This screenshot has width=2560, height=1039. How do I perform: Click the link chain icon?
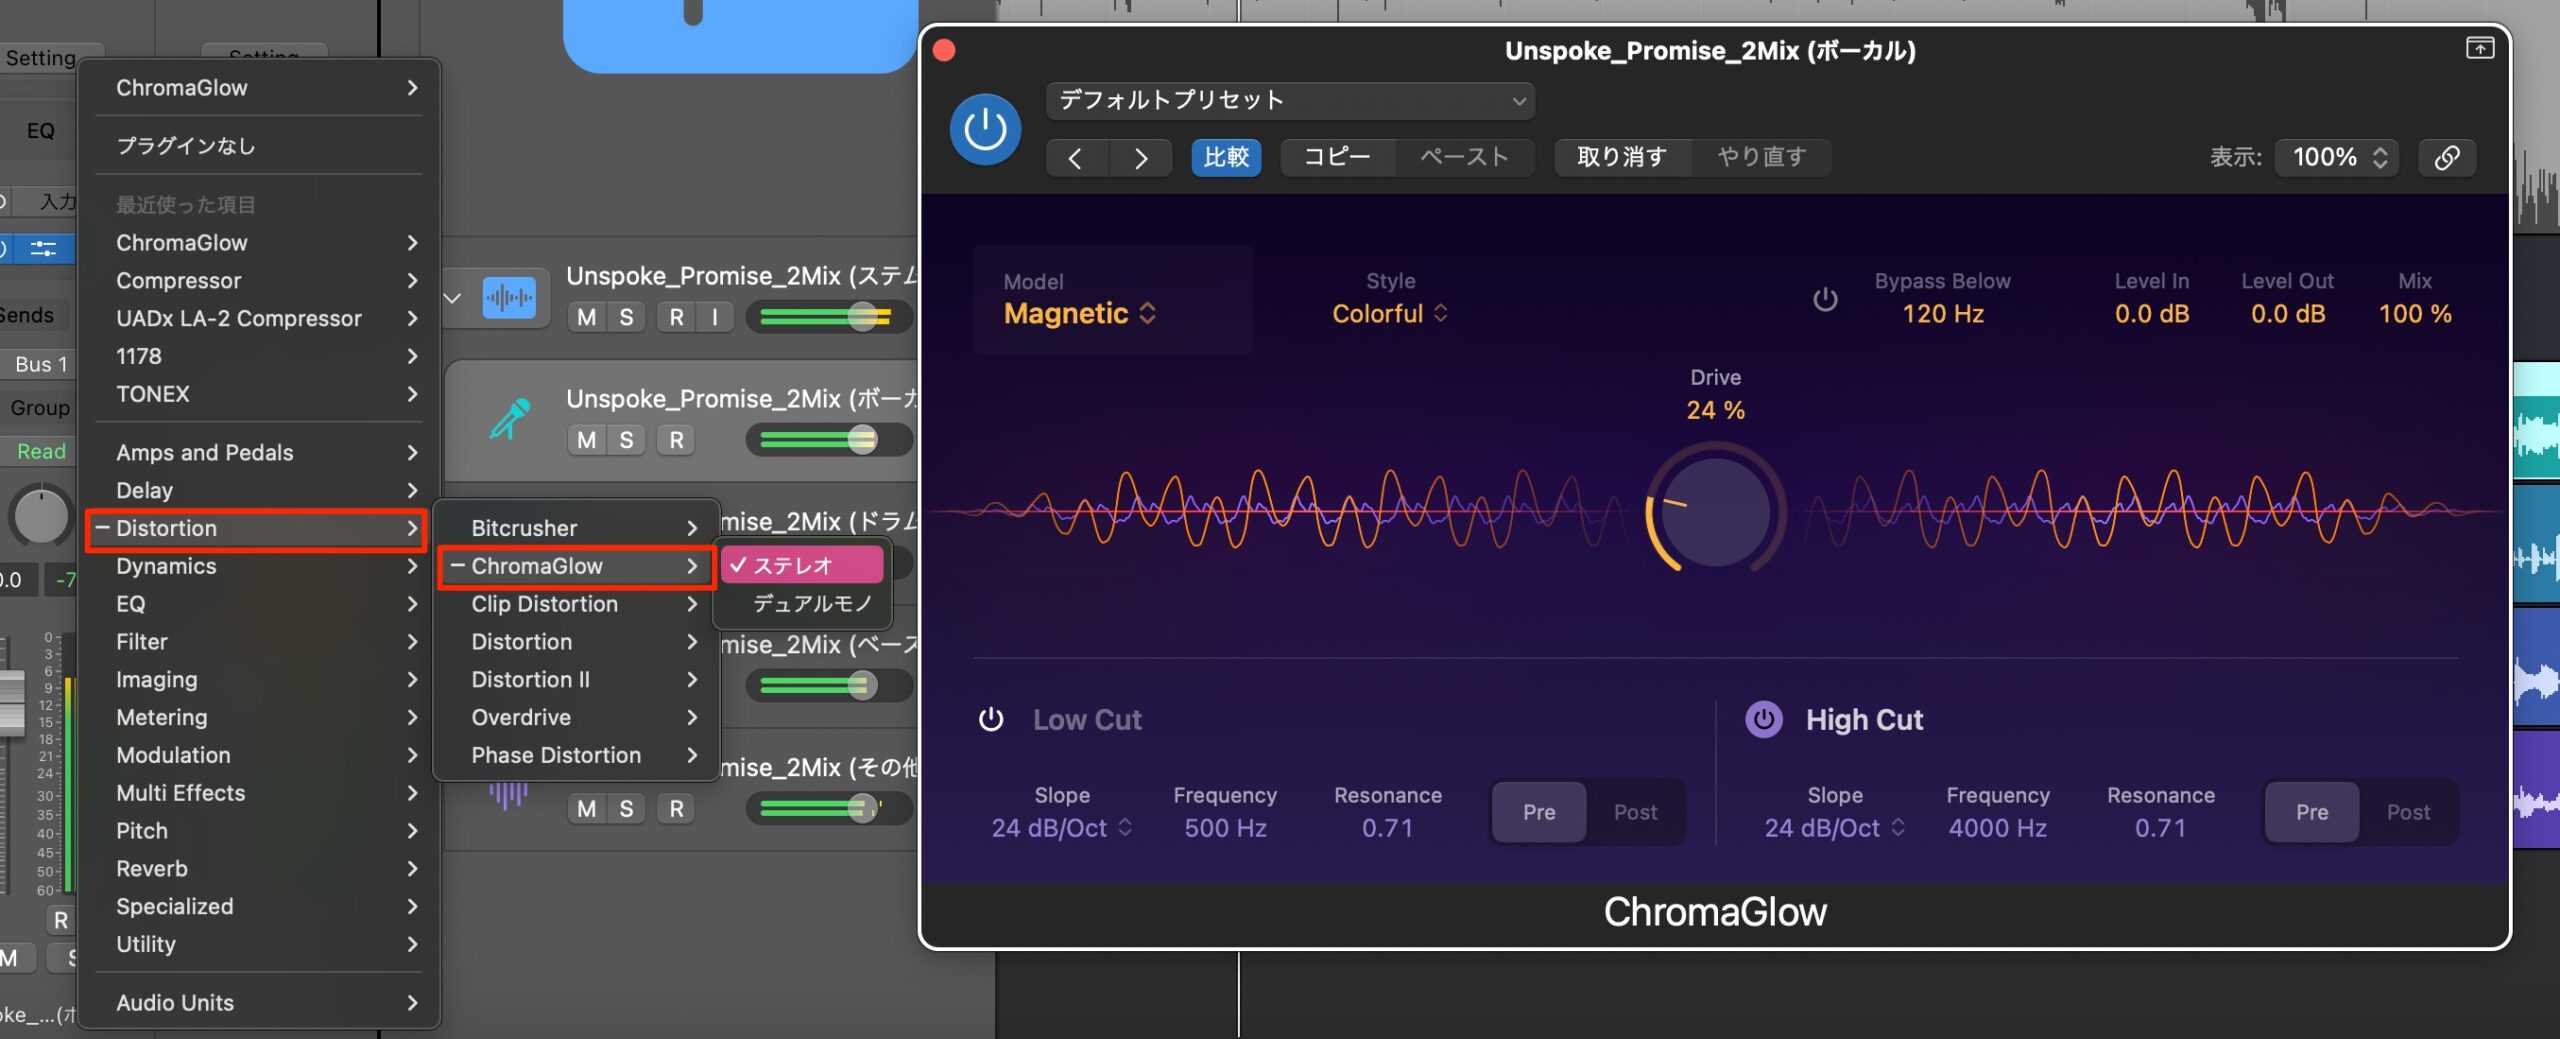point(2446,157)
